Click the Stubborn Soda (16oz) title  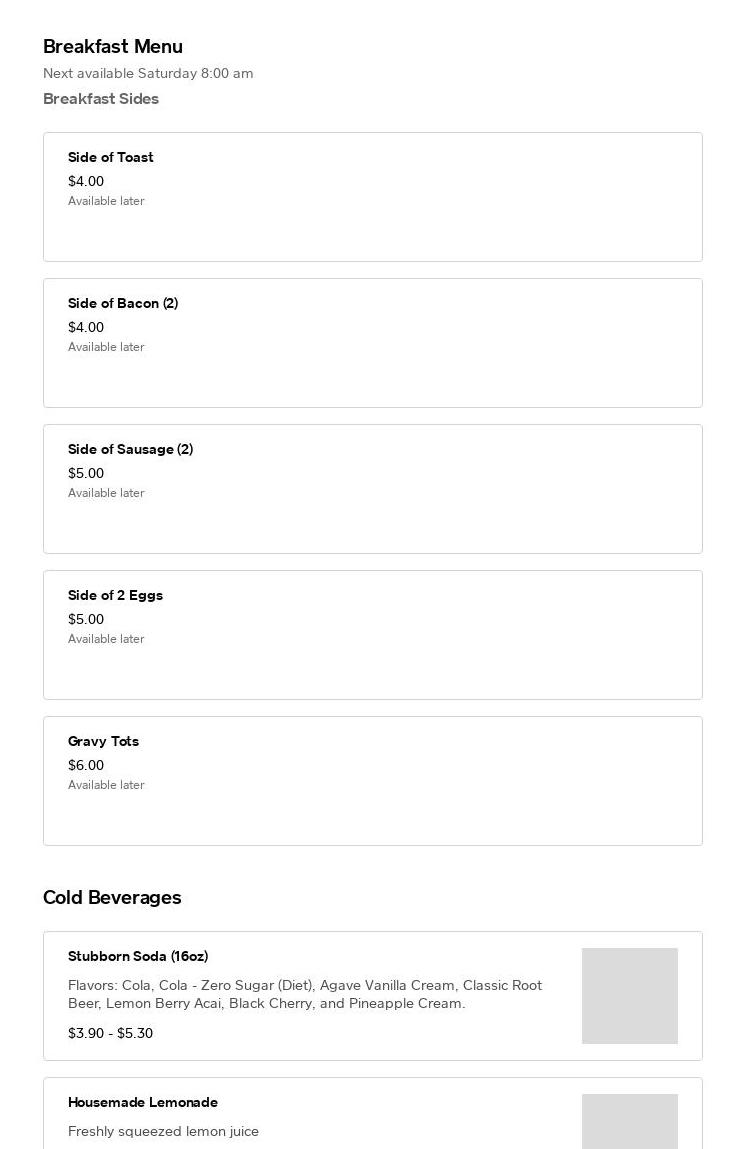(138, 956)
